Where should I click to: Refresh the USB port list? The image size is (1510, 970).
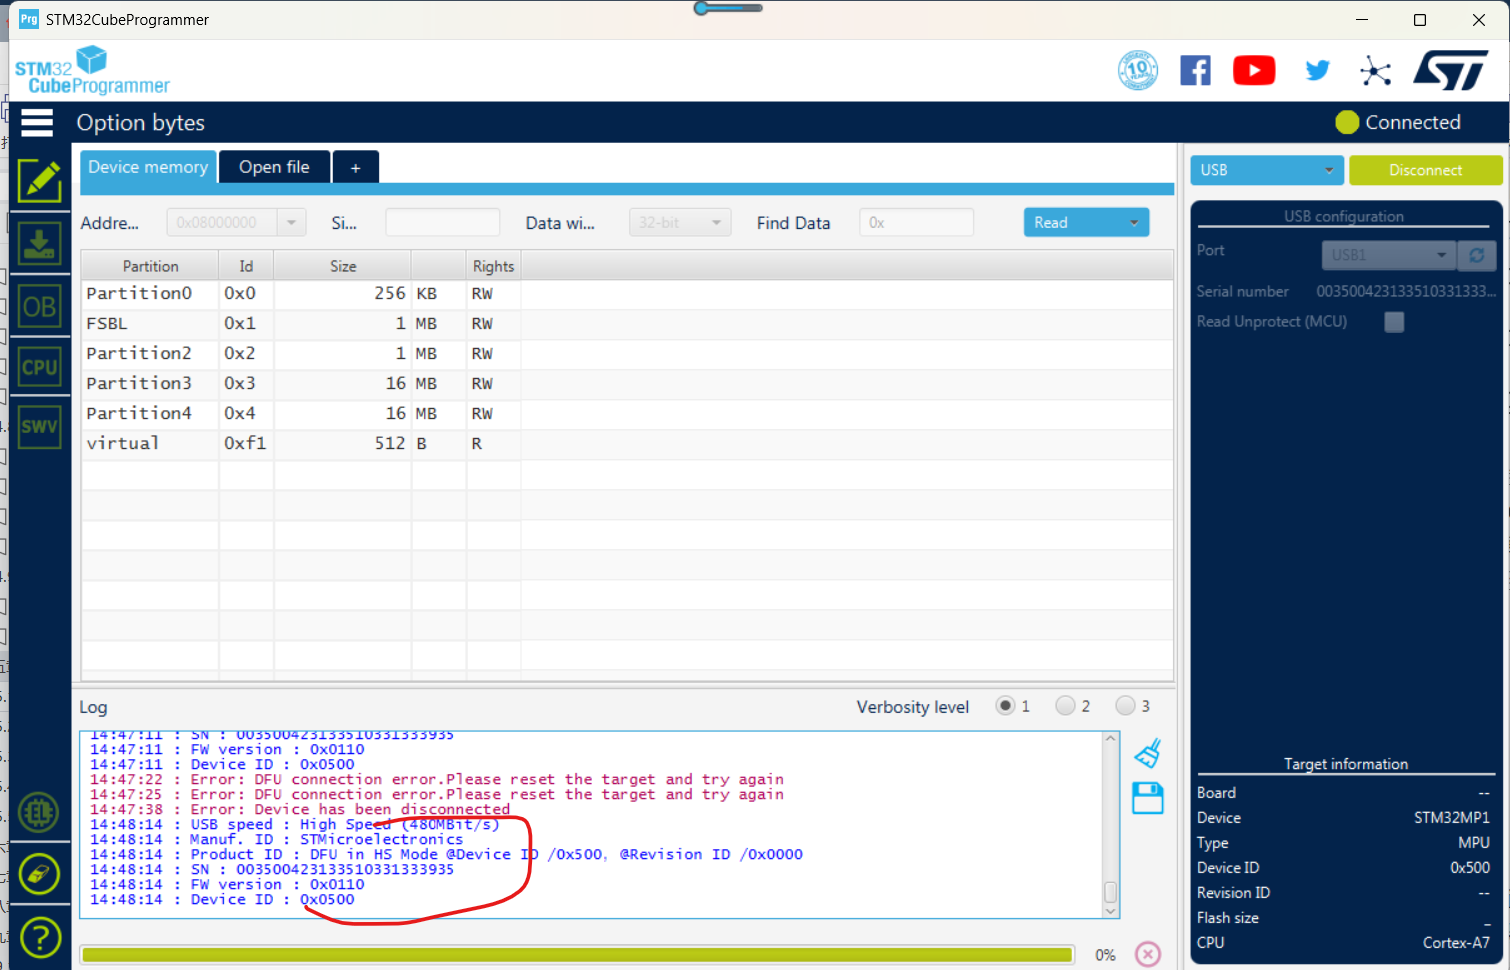(1476, 255)
